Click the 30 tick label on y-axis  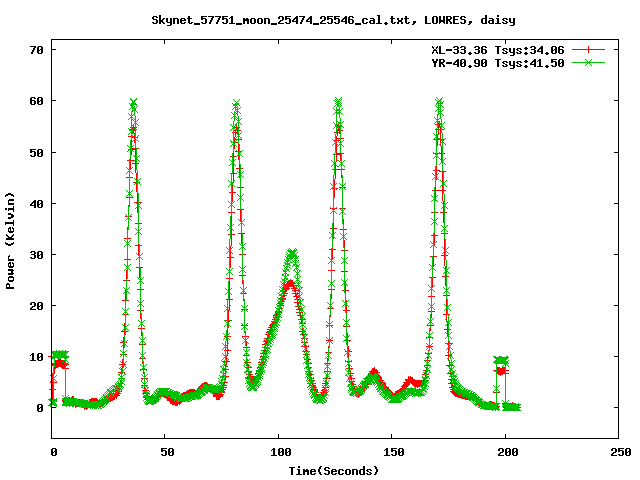(36, 254)
